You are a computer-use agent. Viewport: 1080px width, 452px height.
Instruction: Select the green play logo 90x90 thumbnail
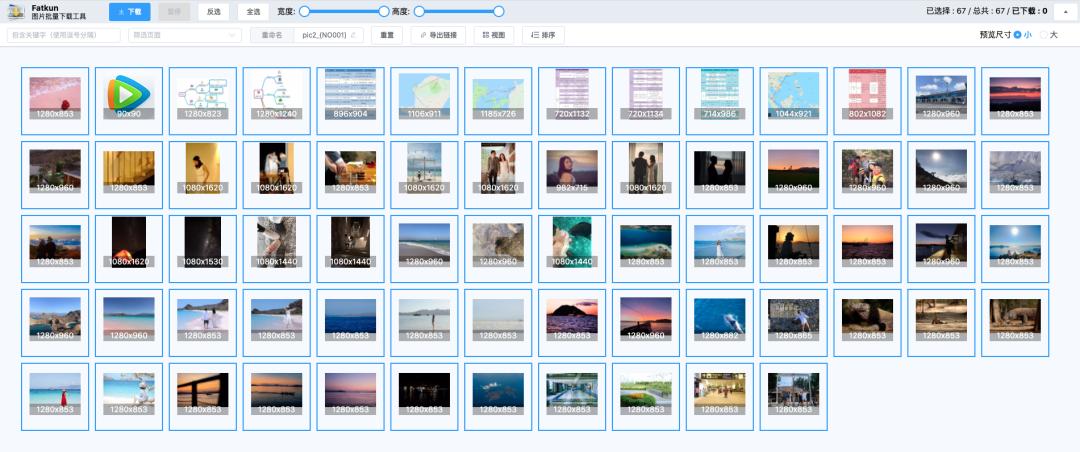pyautogui.click(x=129, y=101)
